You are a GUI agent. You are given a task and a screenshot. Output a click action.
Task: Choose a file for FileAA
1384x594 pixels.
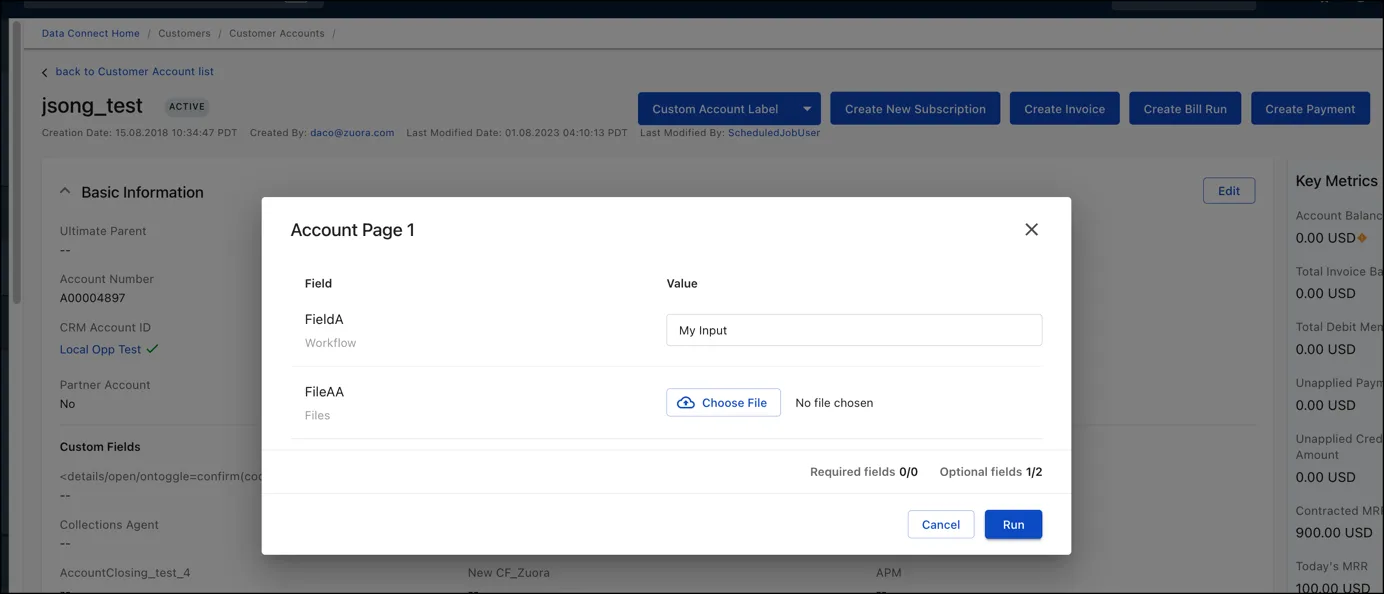[x=723, y=403]
